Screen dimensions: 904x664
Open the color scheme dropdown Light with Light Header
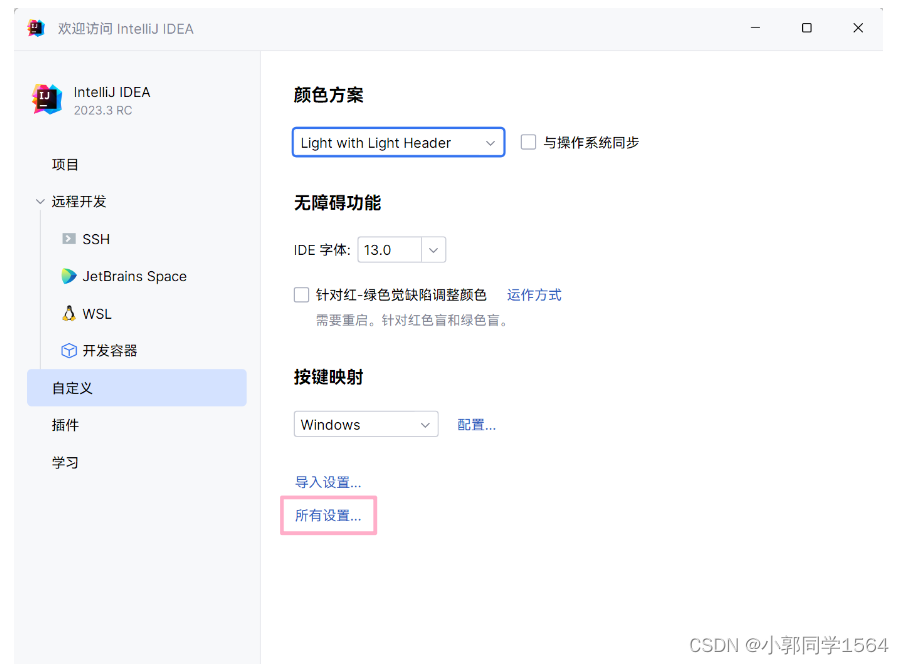pyautogui.click(x=398, y=142)
